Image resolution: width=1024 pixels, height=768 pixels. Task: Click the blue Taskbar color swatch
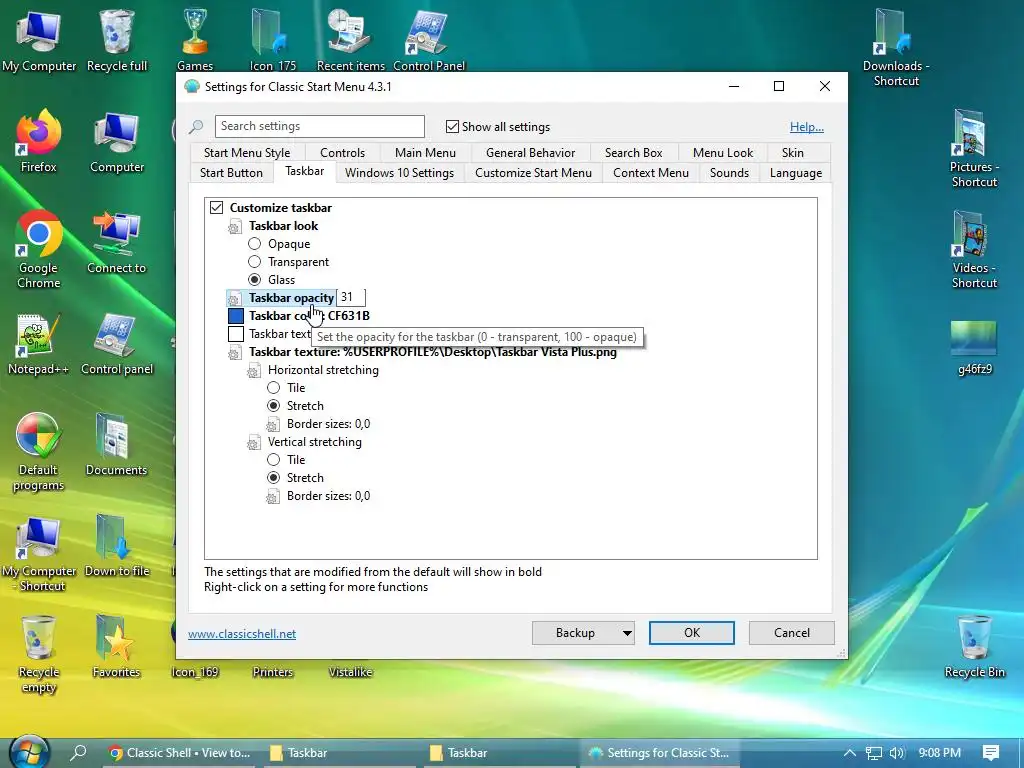tap(236, 316)
